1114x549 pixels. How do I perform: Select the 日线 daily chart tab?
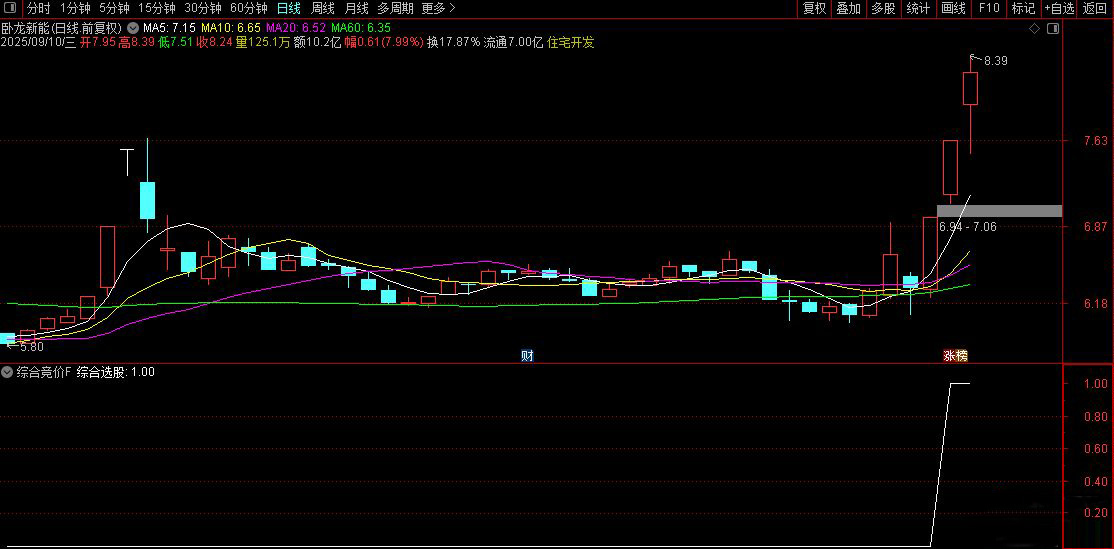[x=288, y=9]
